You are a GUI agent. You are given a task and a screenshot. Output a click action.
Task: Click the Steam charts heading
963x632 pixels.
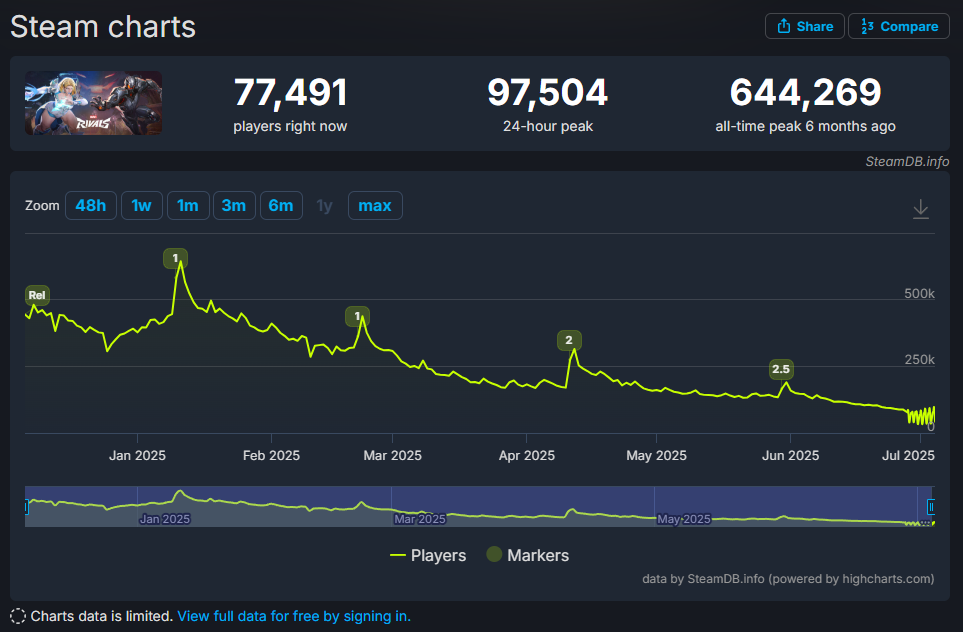103,27
